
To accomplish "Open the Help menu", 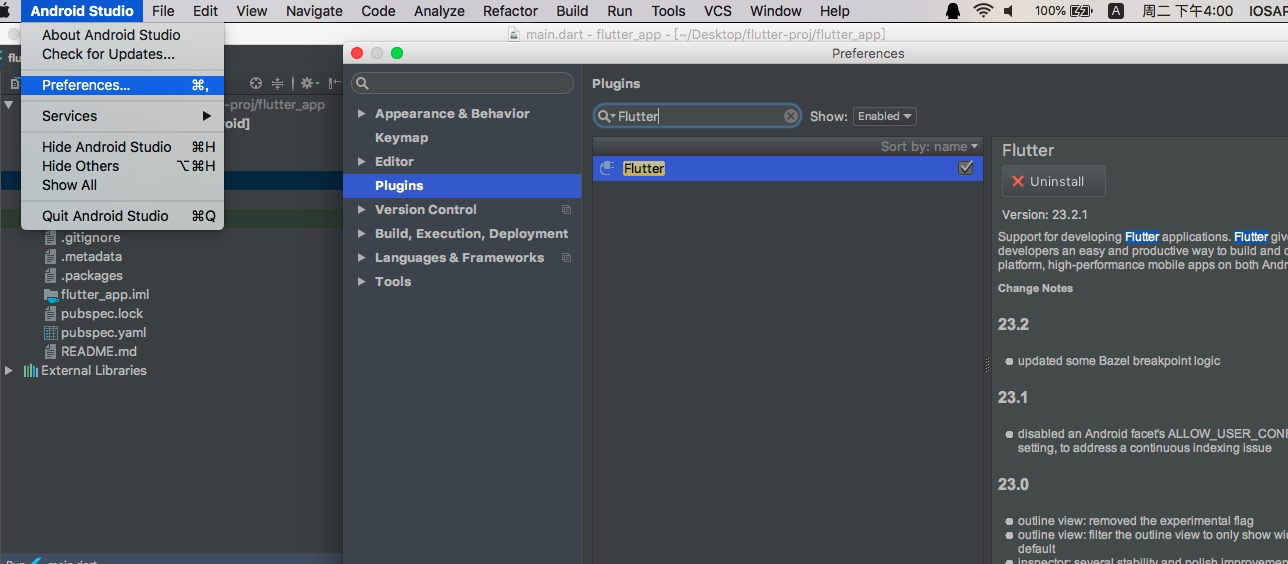I will [x=834, y=11].
